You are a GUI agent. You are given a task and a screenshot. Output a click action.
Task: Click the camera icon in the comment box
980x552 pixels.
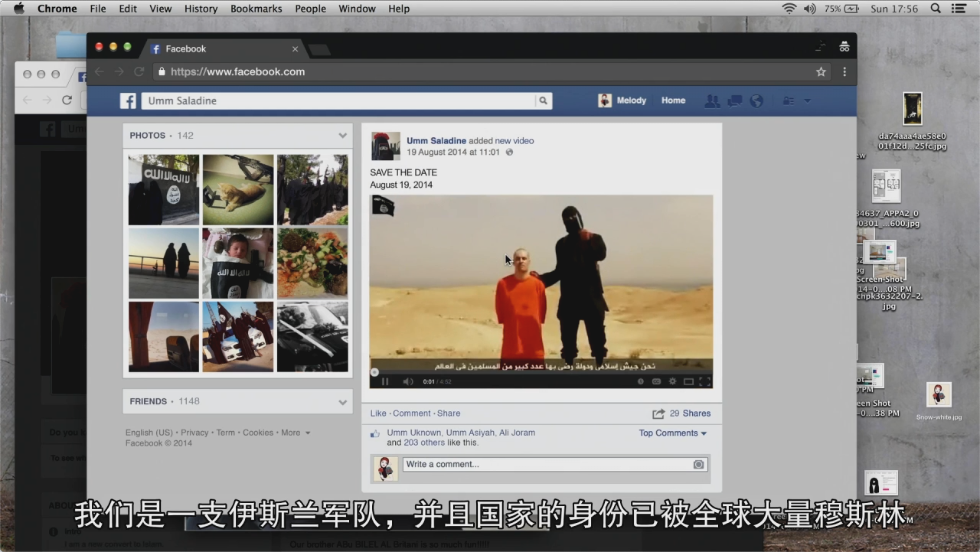click(698, 464)
